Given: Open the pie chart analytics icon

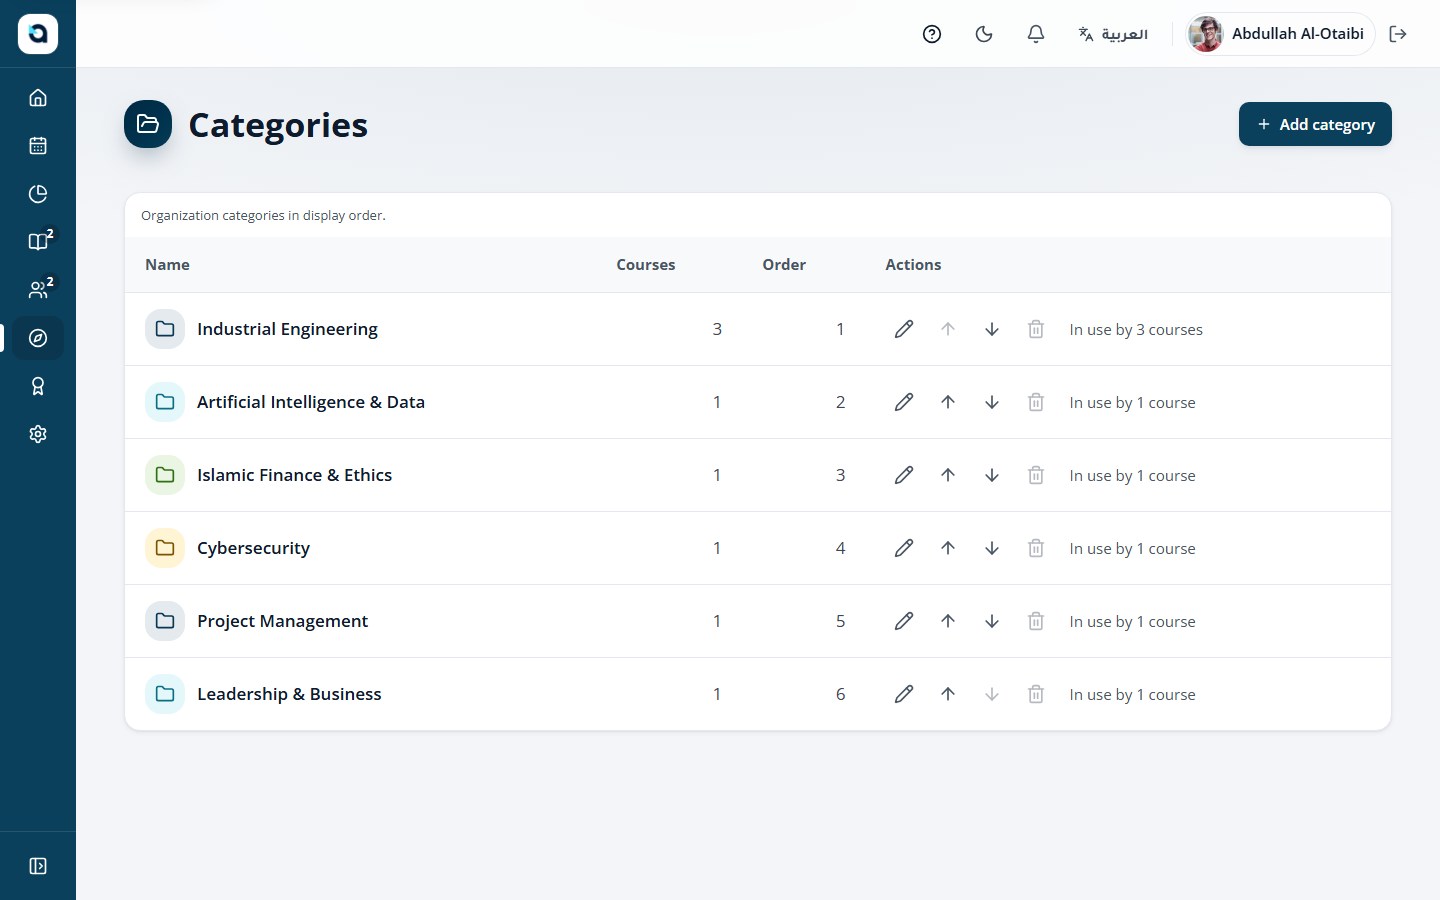Looking at the screenshot, I should pyautogui.click(x=38, y=194).
